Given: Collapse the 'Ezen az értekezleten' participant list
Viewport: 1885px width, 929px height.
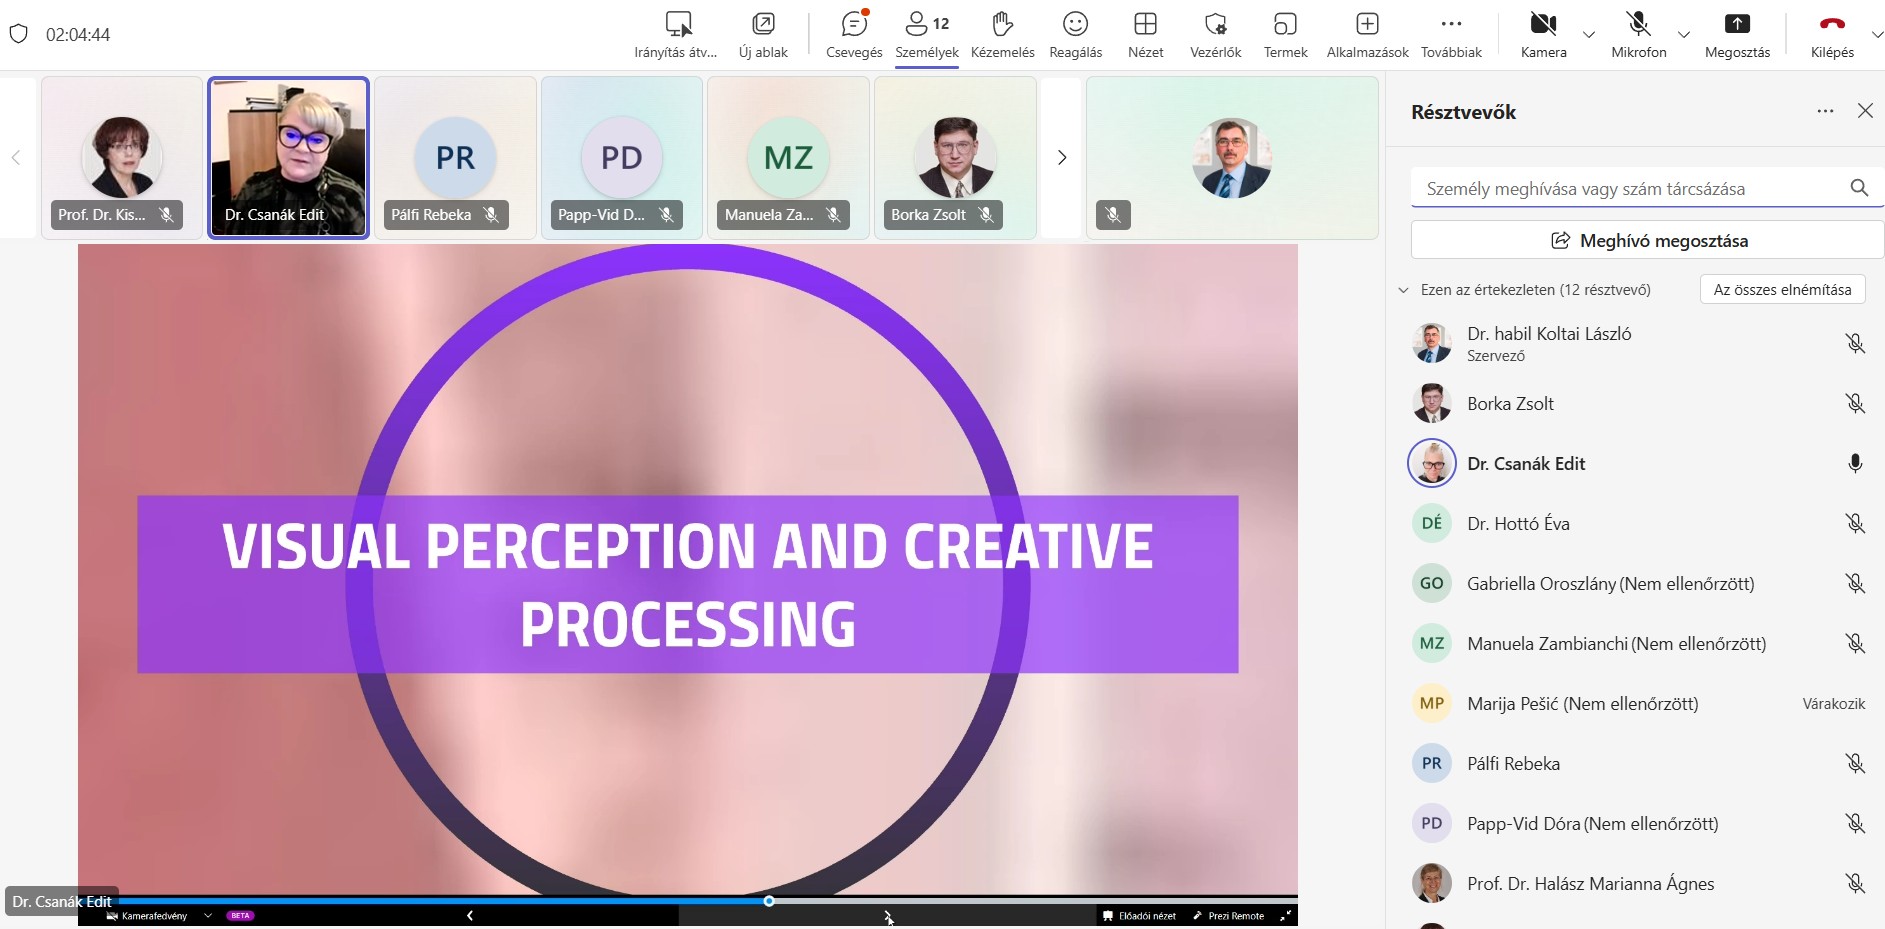Looking at the screenshot, I should pos(1403,290).
